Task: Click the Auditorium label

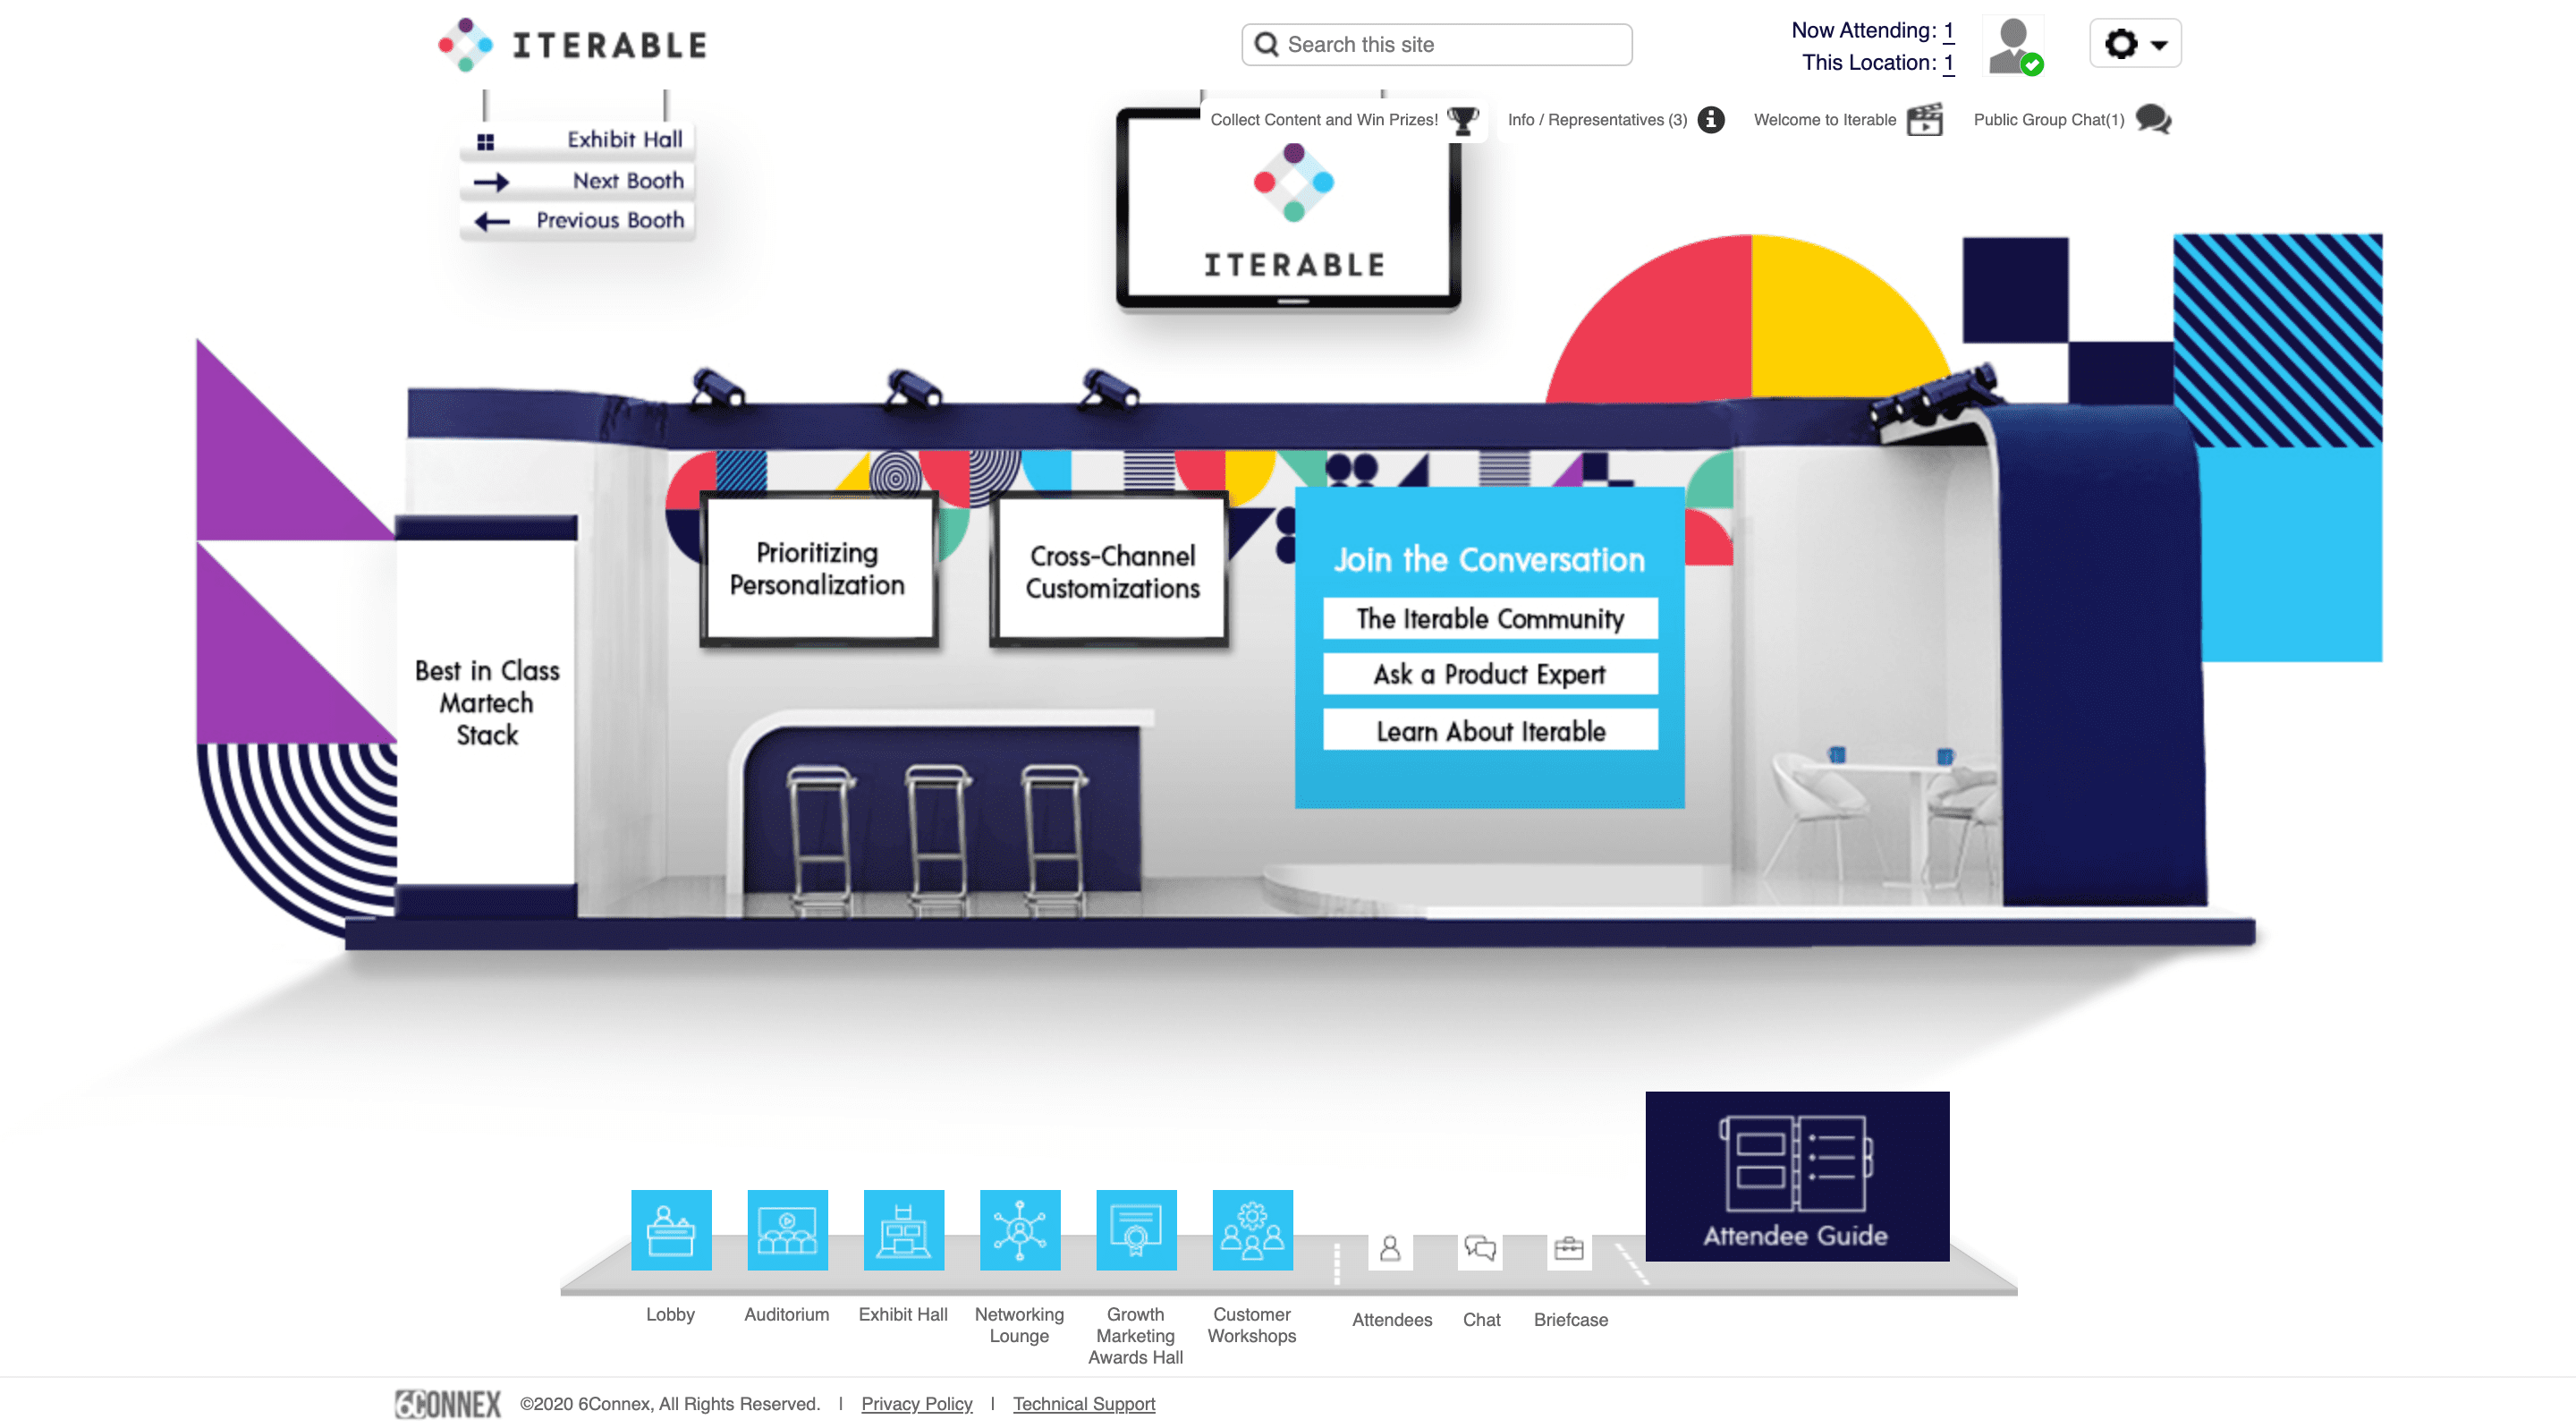Action: pyautogui.click(x=787, y=1314)
